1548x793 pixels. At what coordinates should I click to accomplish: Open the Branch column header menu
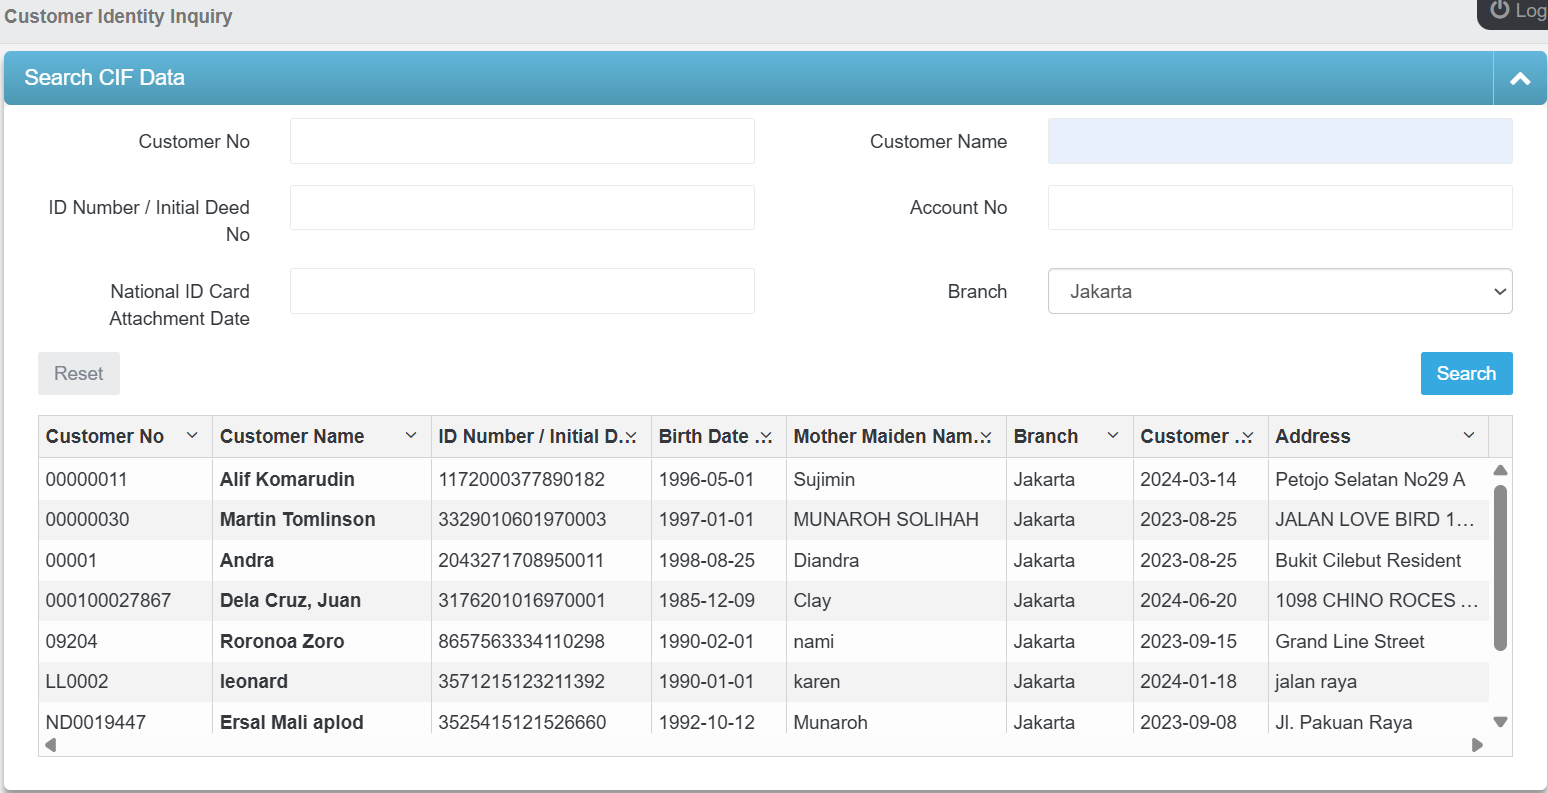point(1113,436)
